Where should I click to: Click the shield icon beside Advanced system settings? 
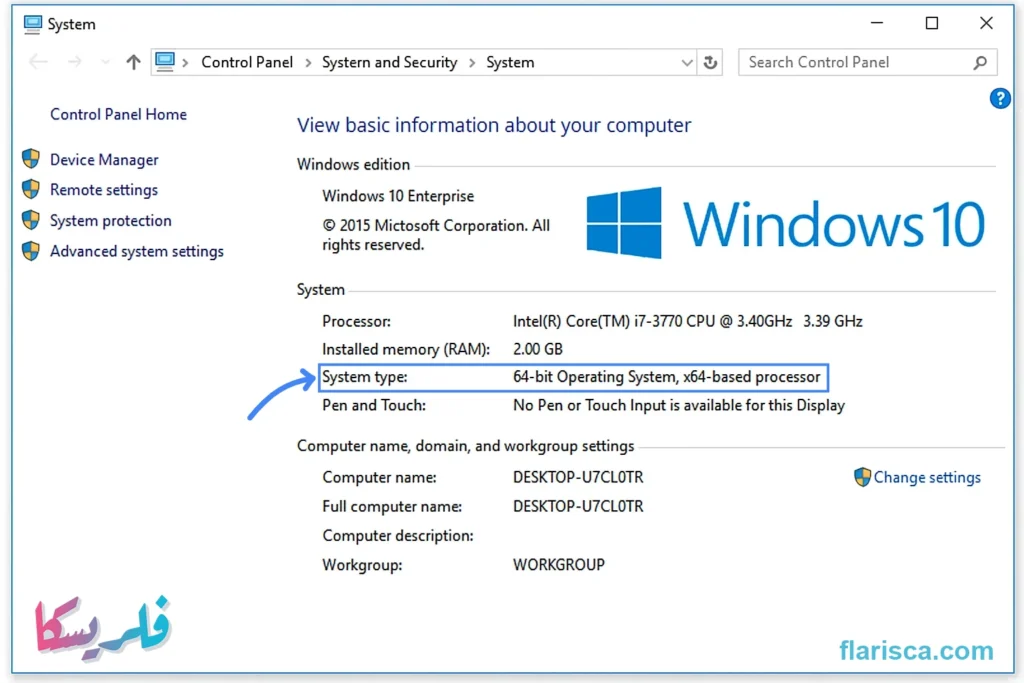point(31,251)
